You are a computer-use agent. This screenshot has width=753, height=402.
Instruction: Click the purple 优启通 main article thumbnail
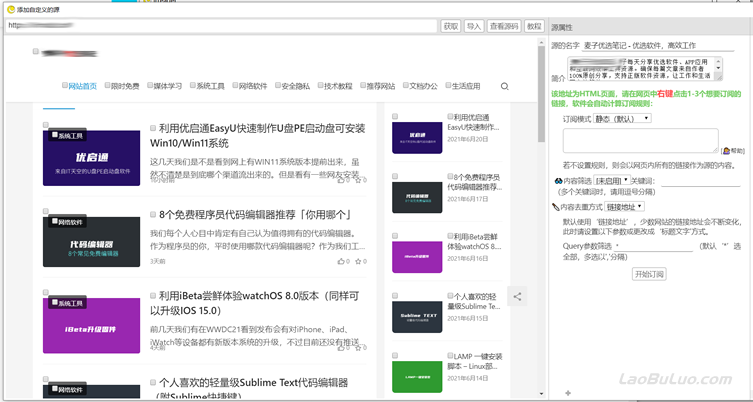coord(91,158)
